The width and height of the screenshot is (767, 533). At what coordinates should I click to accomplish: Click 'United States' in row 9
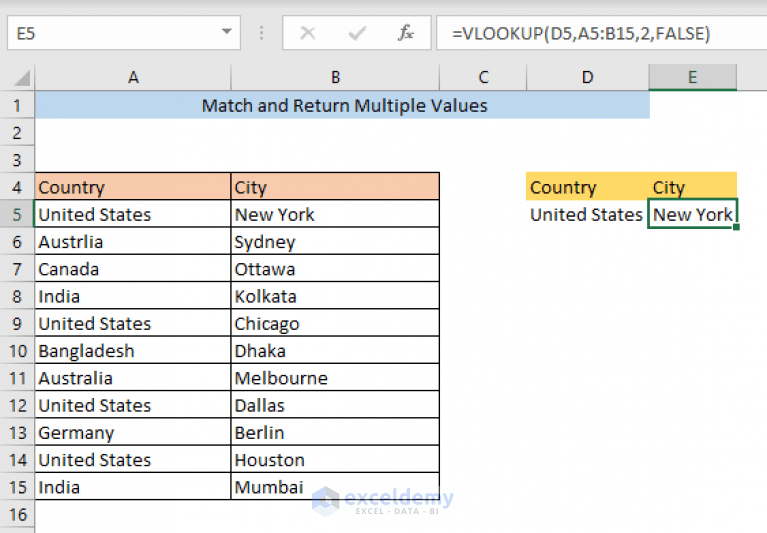(x=133, y=323)
